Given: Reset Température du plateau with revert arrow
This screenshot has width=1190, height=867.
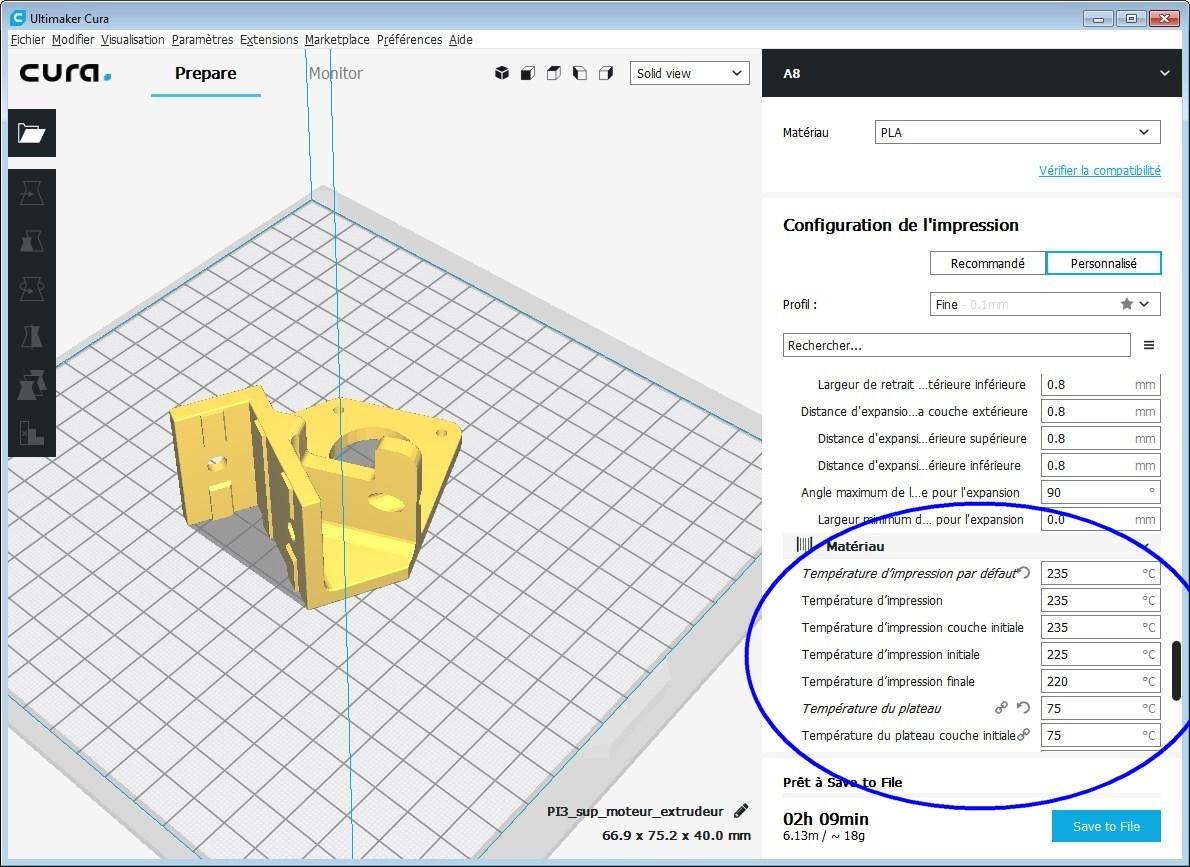Looking at the screenshot, I should (x=1023, y=708).
